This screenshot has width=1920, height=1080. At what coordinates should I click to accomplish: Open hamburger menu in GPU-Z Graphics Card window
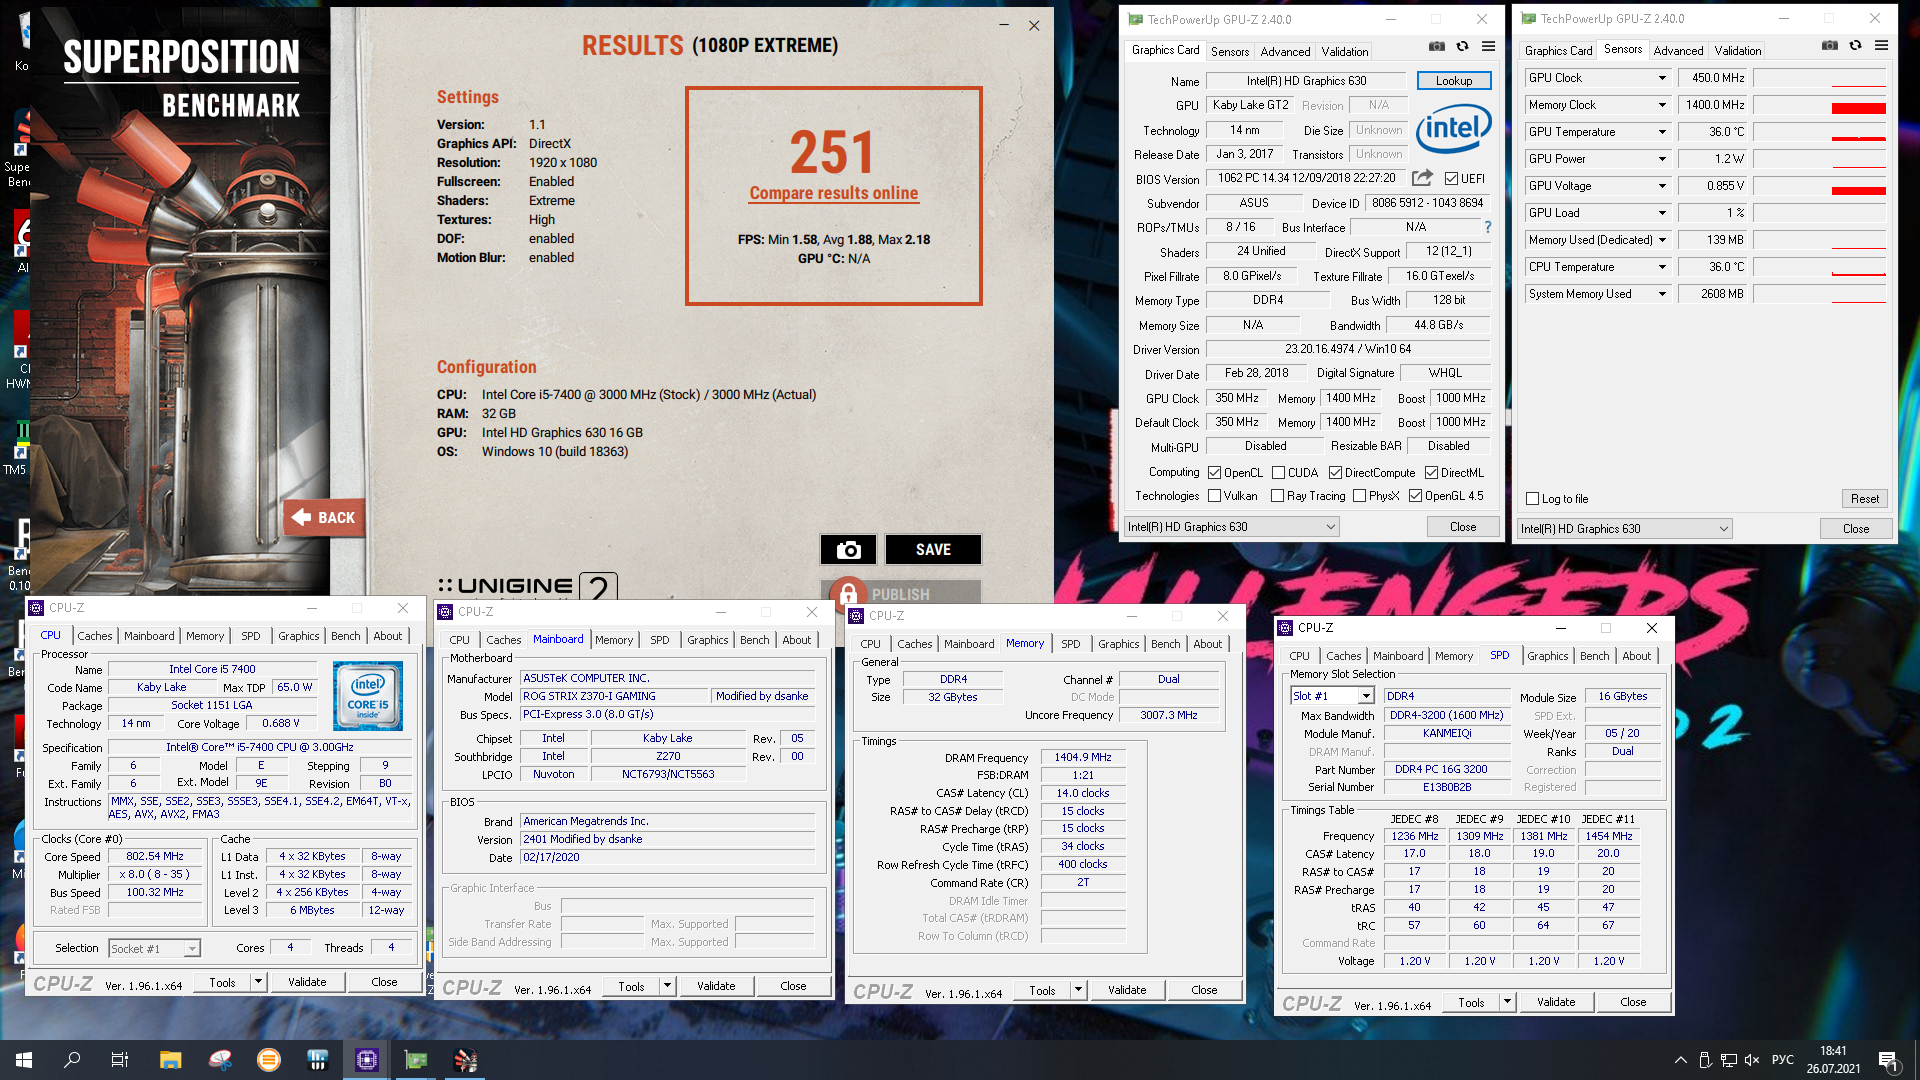coord(1488,46)
